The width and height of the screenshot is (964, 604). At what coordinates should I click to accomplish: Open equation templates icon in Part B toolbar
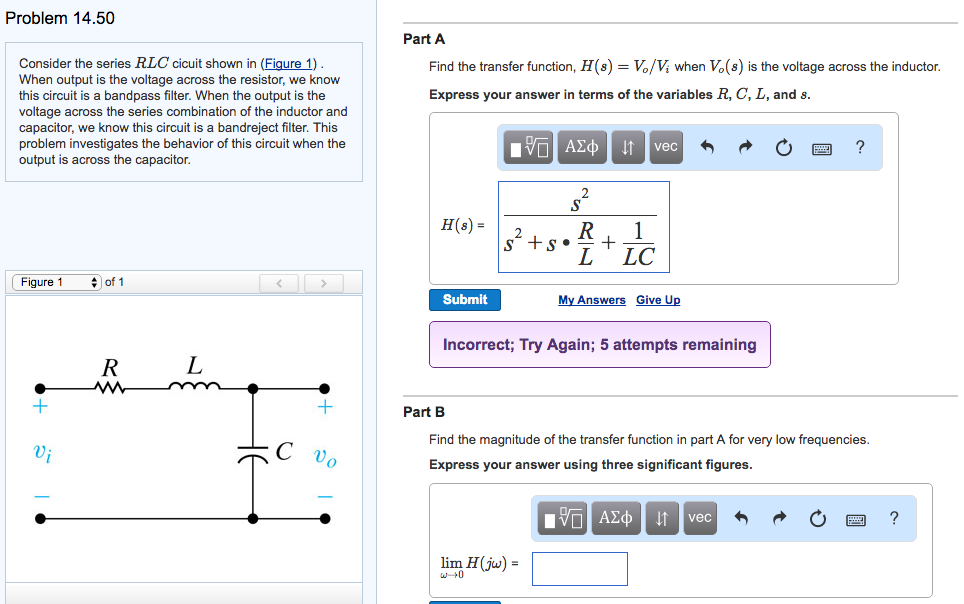(561, 518)
